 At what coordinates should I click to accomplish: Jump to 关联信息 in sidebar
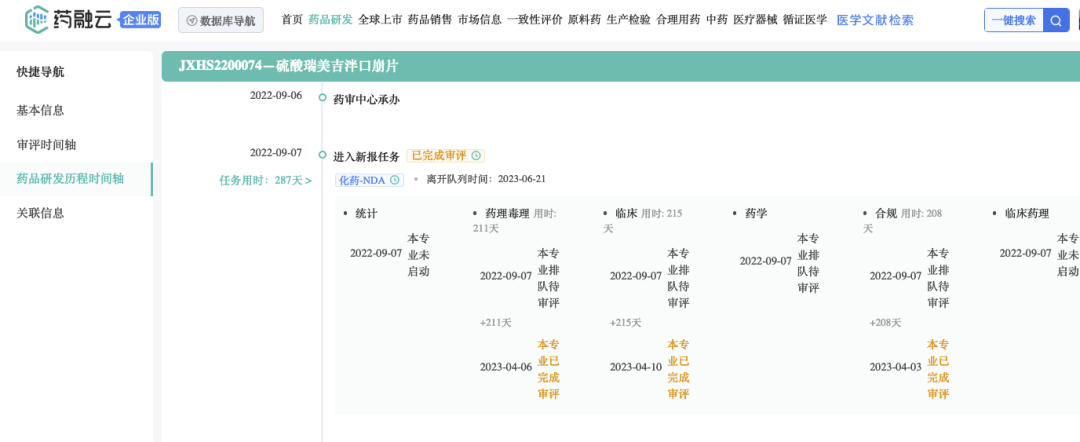pyautogui.click(x=41, y=213)
